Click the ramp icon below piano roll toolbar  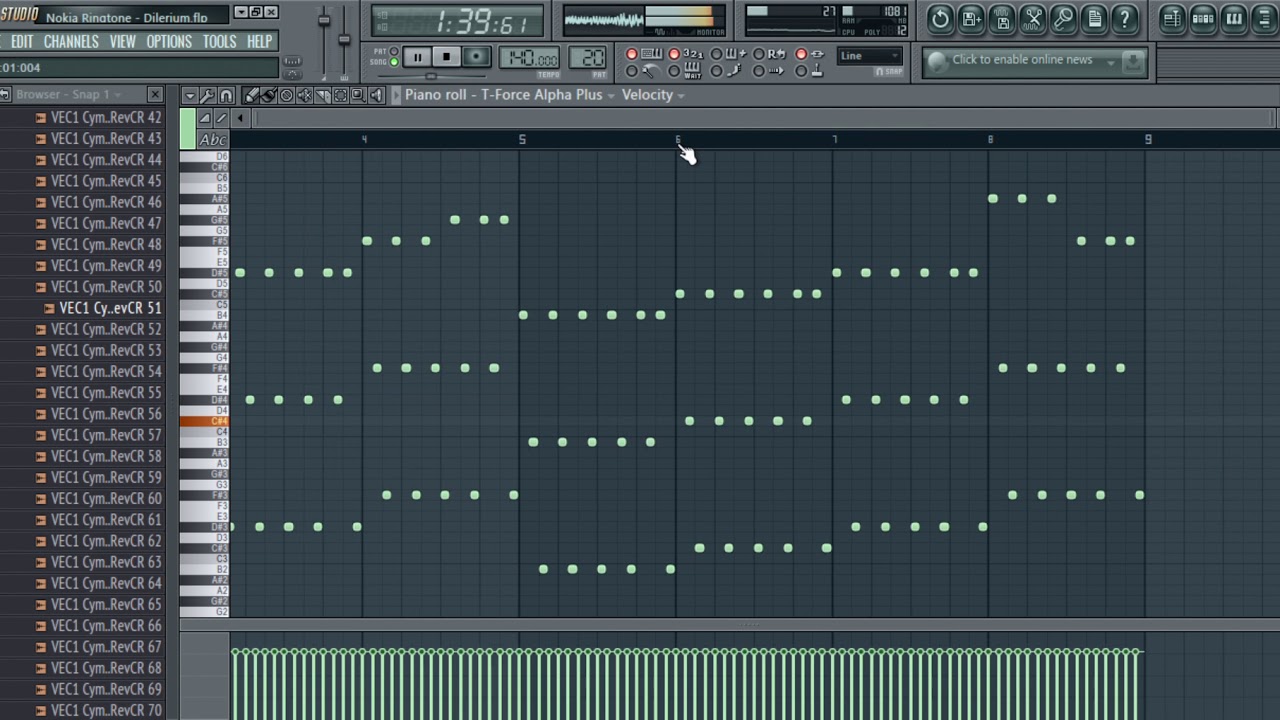click(205, 118)
